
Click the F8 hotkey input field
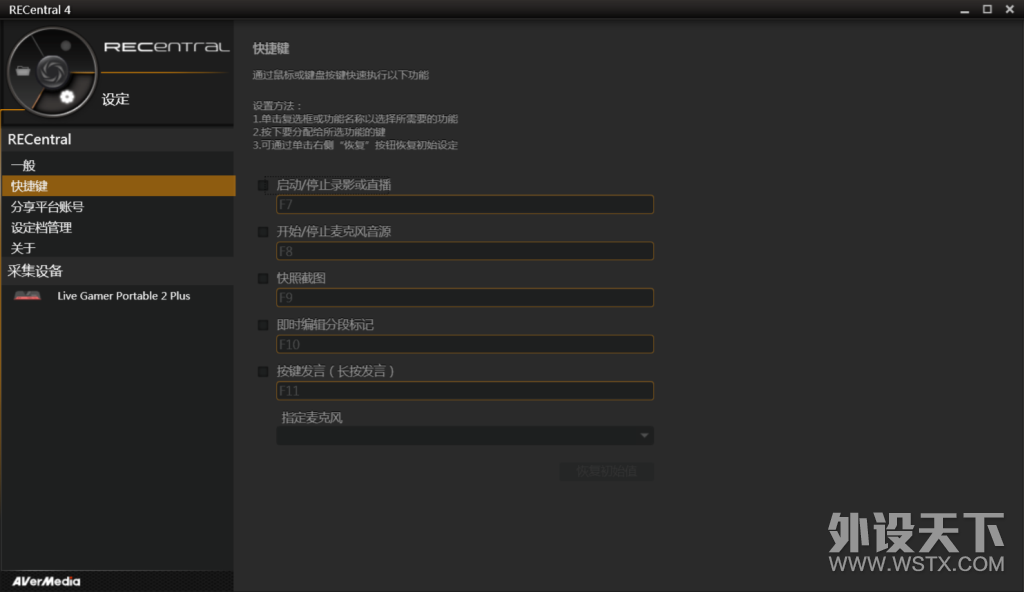465,251
